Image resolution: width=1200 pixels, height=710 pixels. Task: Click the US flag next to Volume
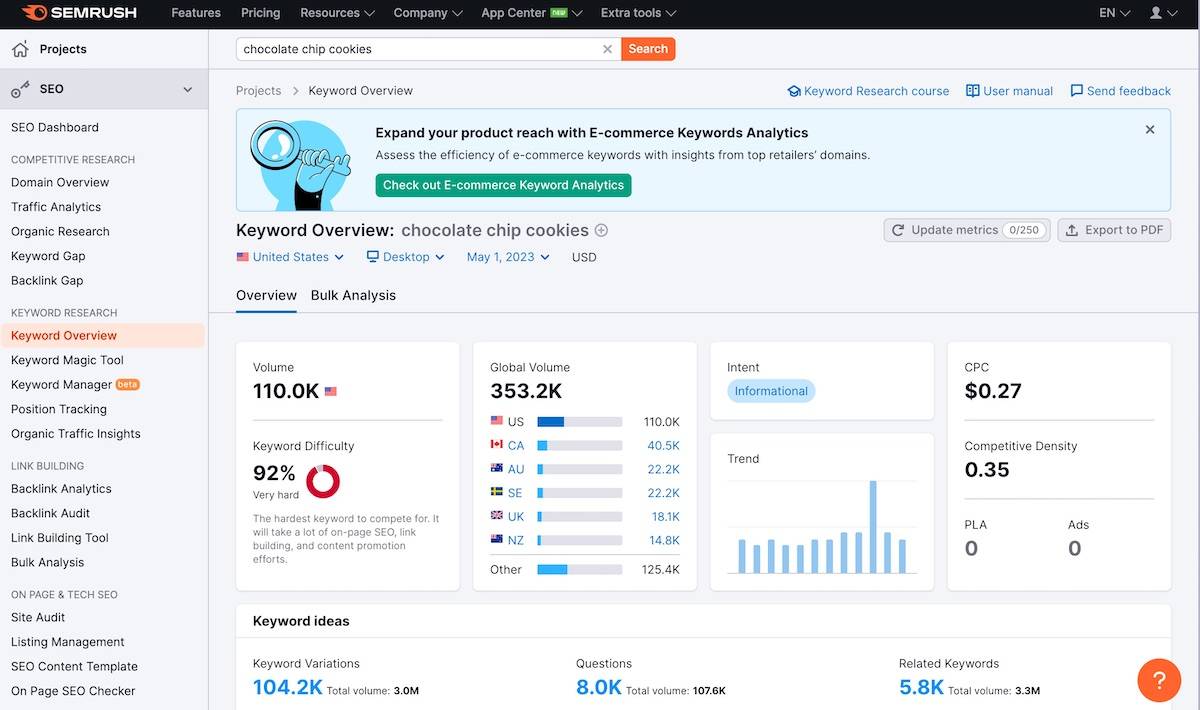(330, 391)
